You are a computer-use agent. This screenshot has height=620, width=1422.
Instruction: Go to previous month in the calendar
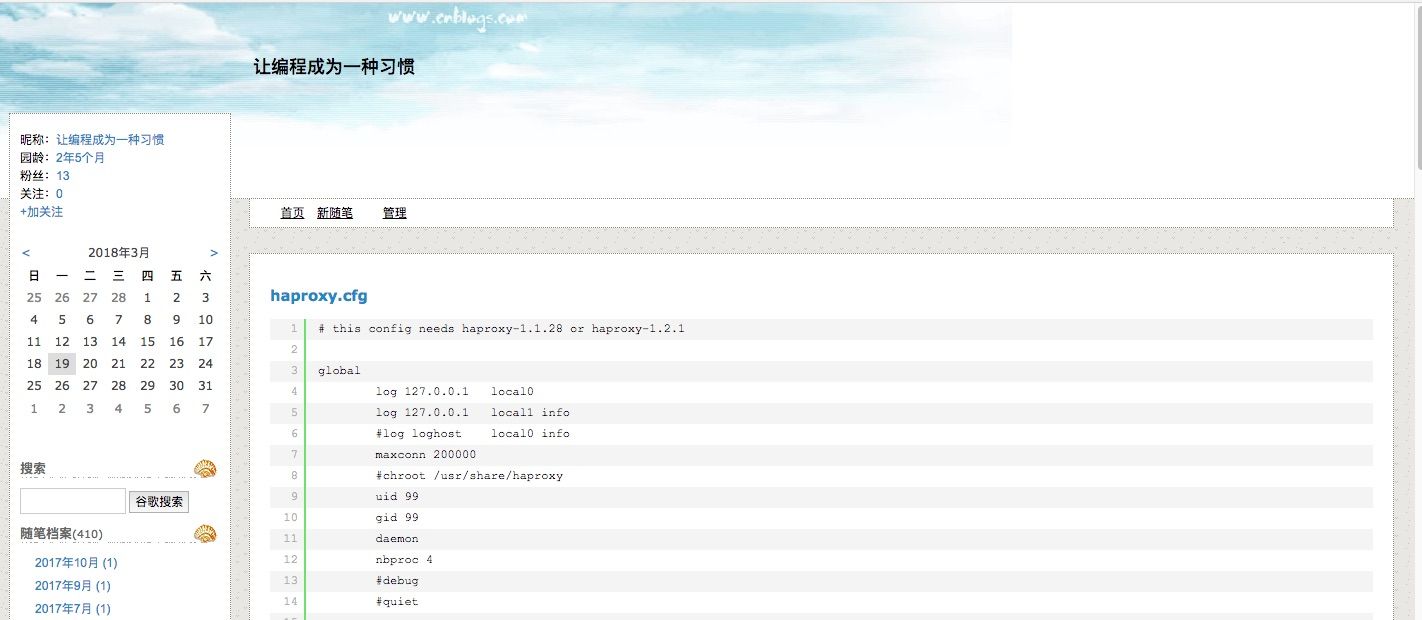26,252
